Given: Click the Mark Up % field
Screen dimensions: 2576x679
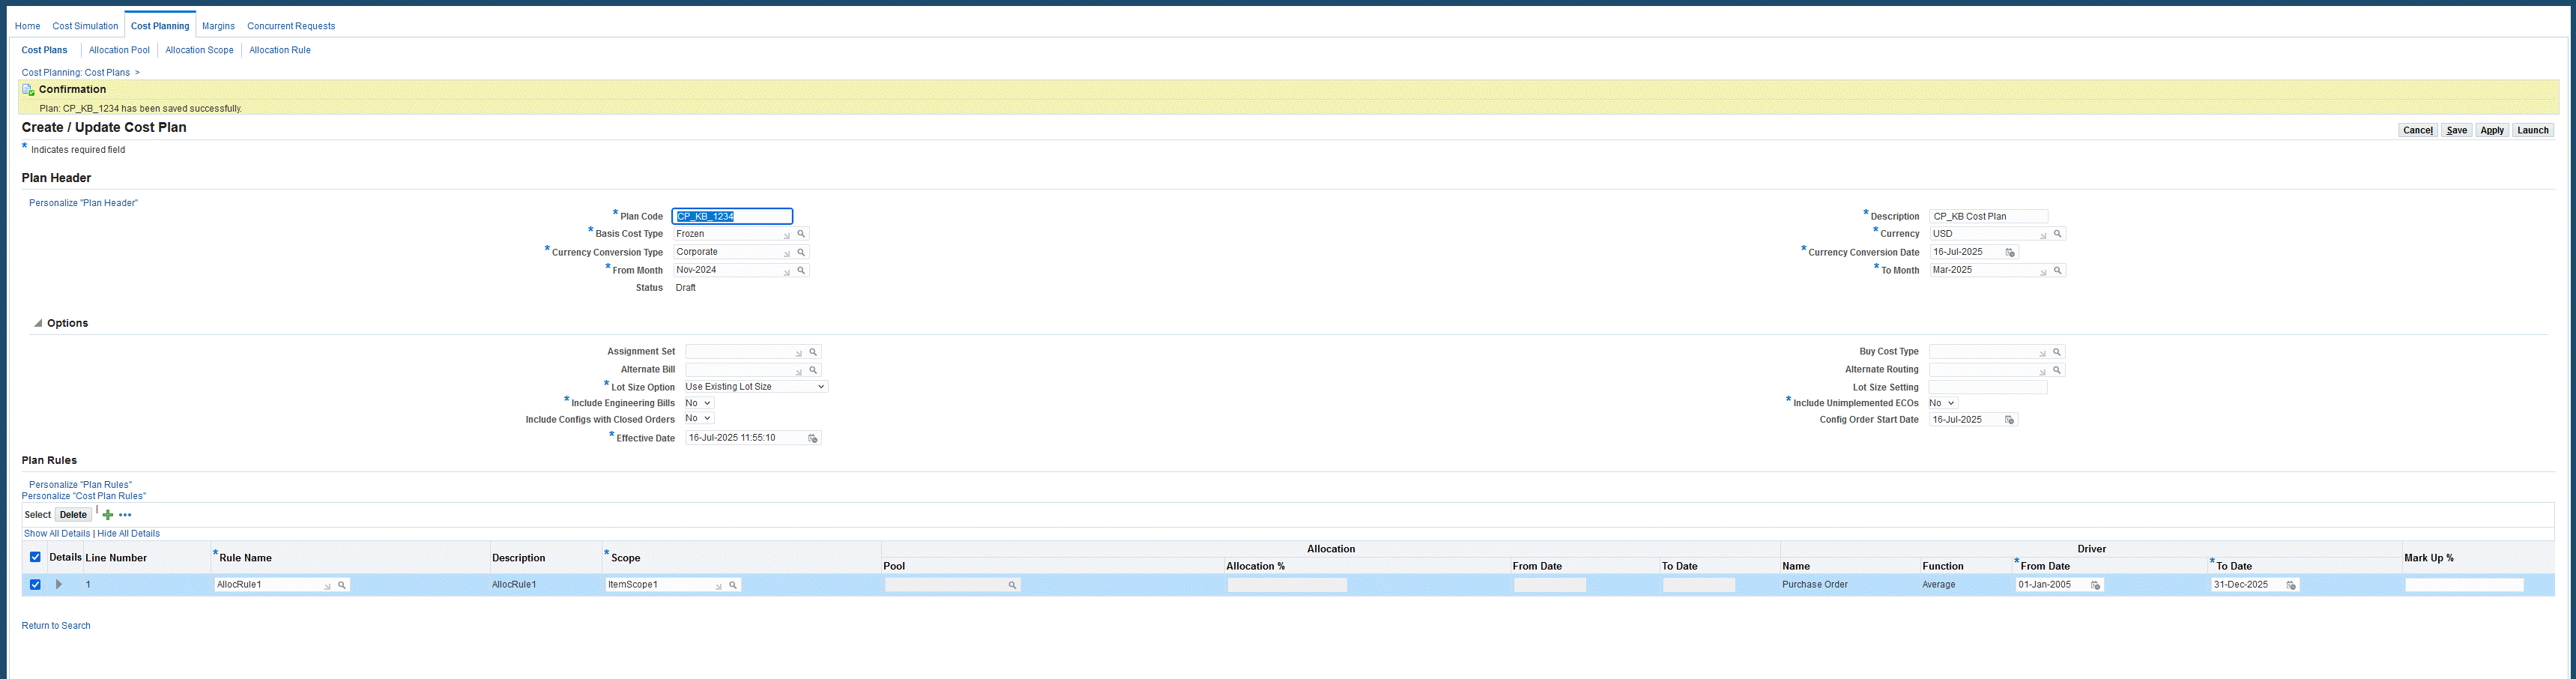Looking at the screenshot, I should (x=2464, y=585).
